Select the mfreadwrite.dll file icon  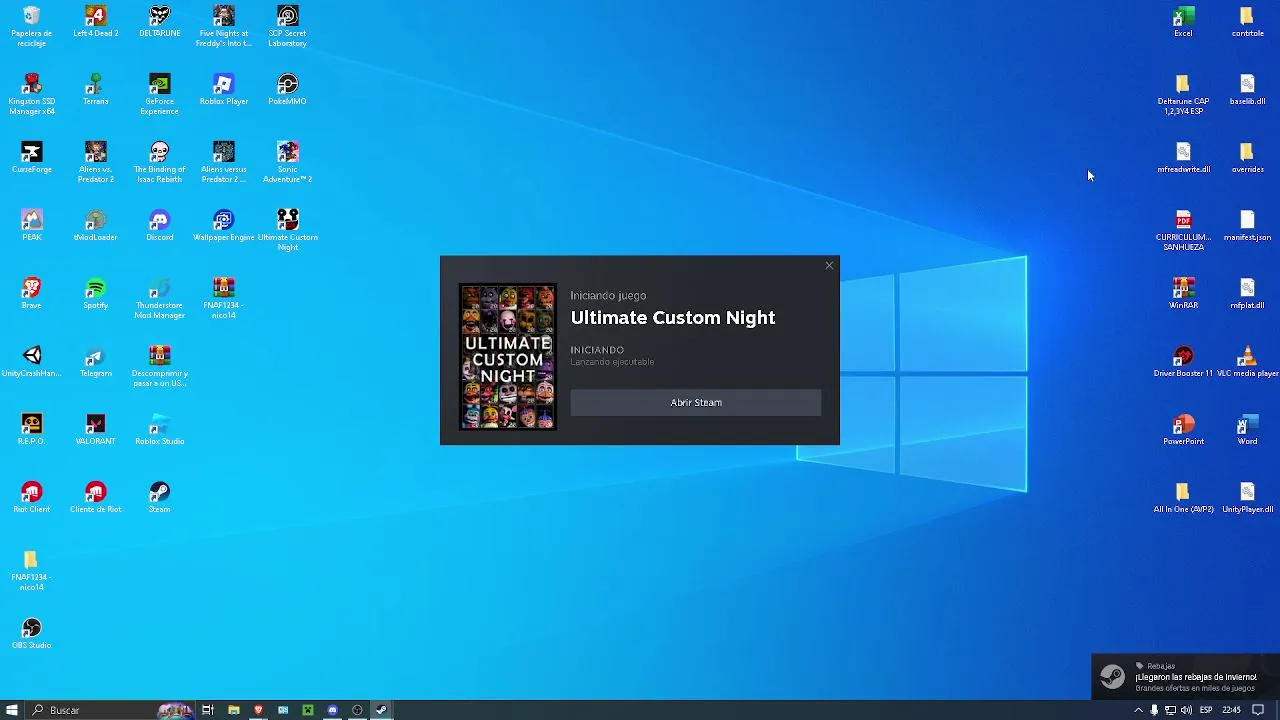click(1184, 158)
